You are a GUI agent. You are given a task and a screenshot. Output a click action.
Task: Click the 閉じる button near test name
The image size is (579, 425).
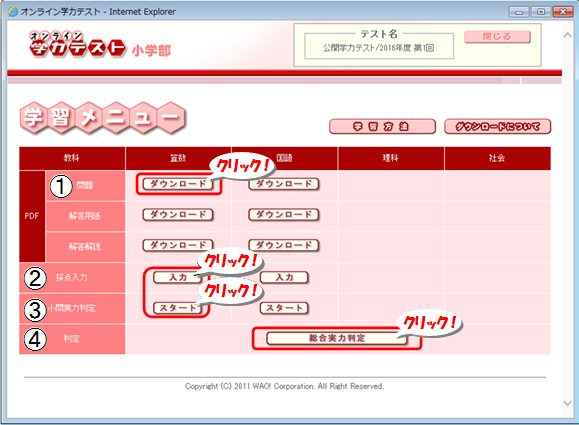pos(497,37)
